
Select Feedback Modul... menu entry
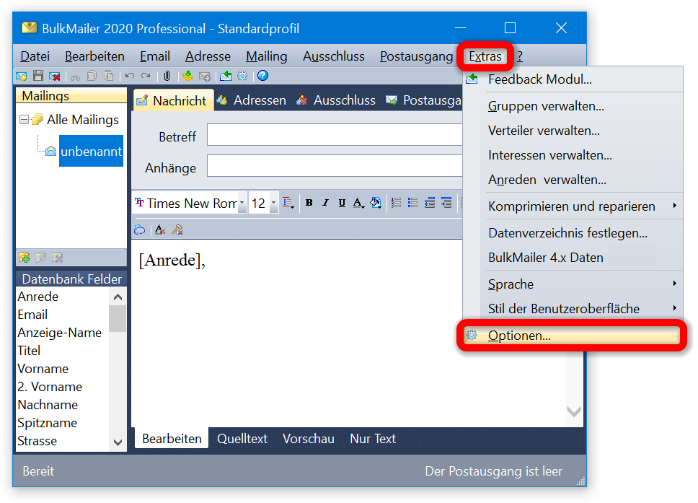[573, 79]
